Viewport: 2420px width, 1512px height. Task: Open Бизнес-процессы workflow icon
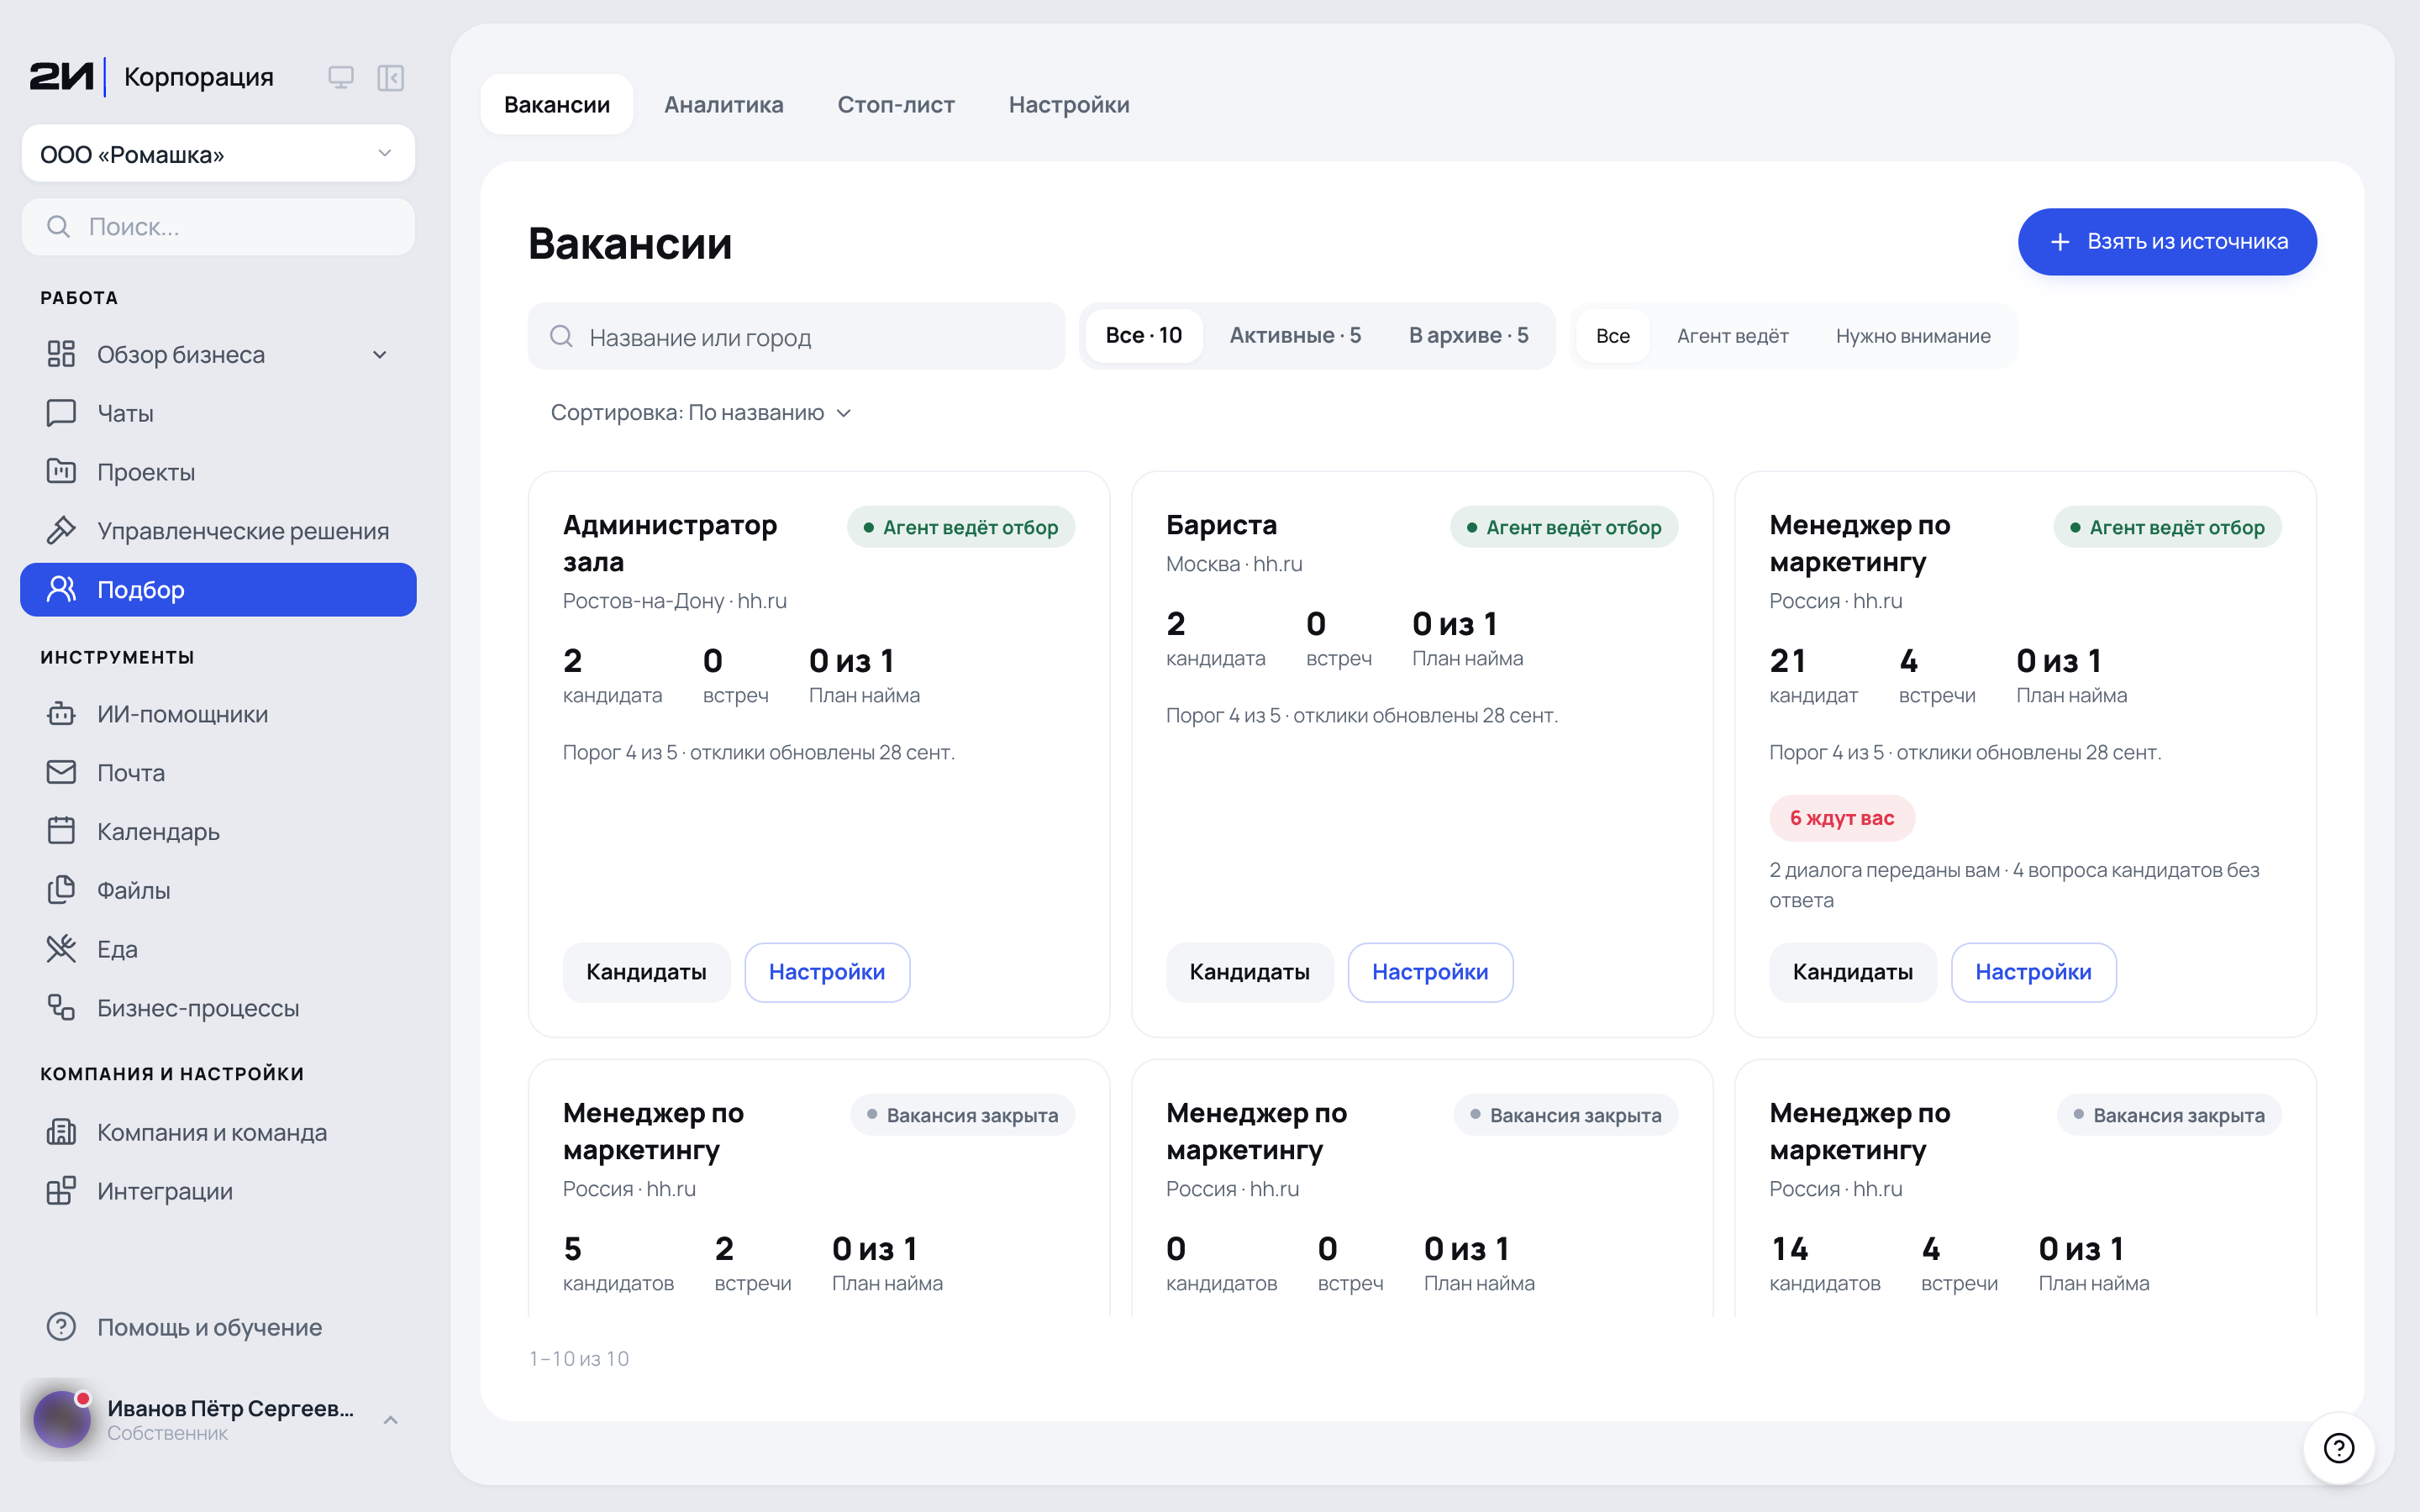click(61, 1007)
